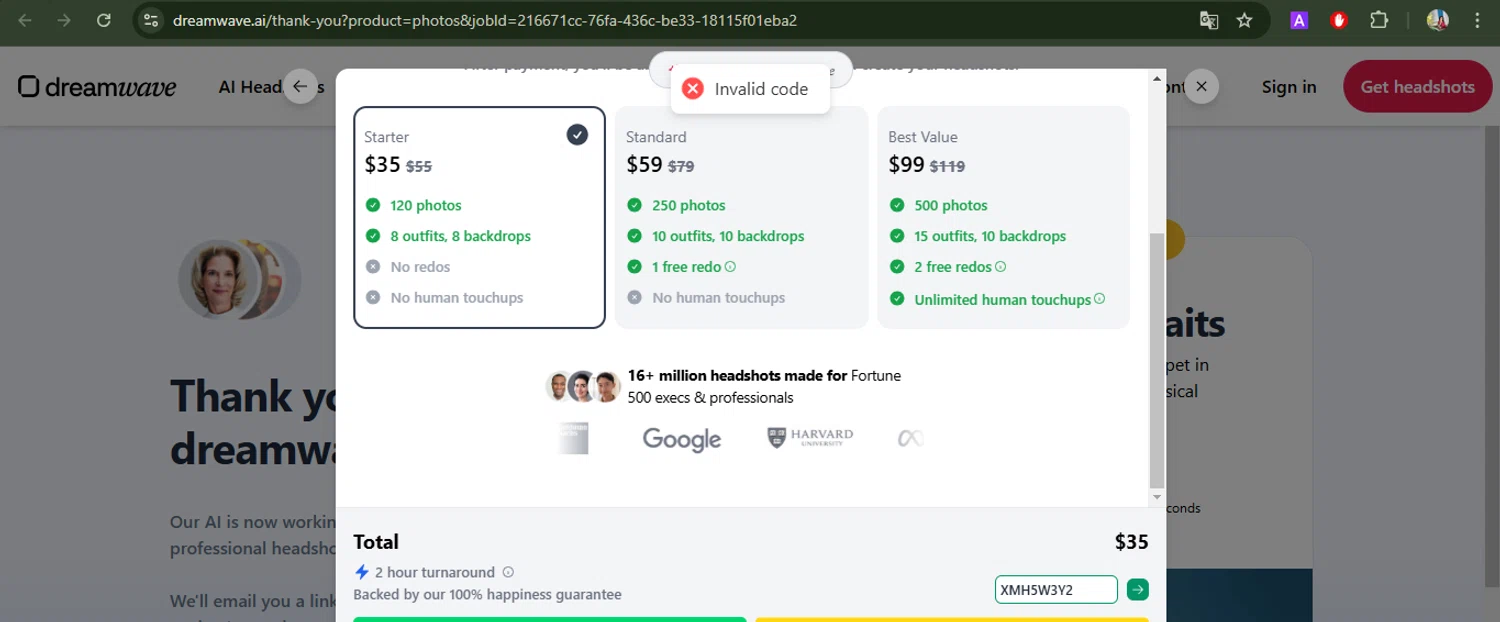Select the Standard $59 plan
The width and height of the screenshot is (1500, 622).
tap(741, 217)
